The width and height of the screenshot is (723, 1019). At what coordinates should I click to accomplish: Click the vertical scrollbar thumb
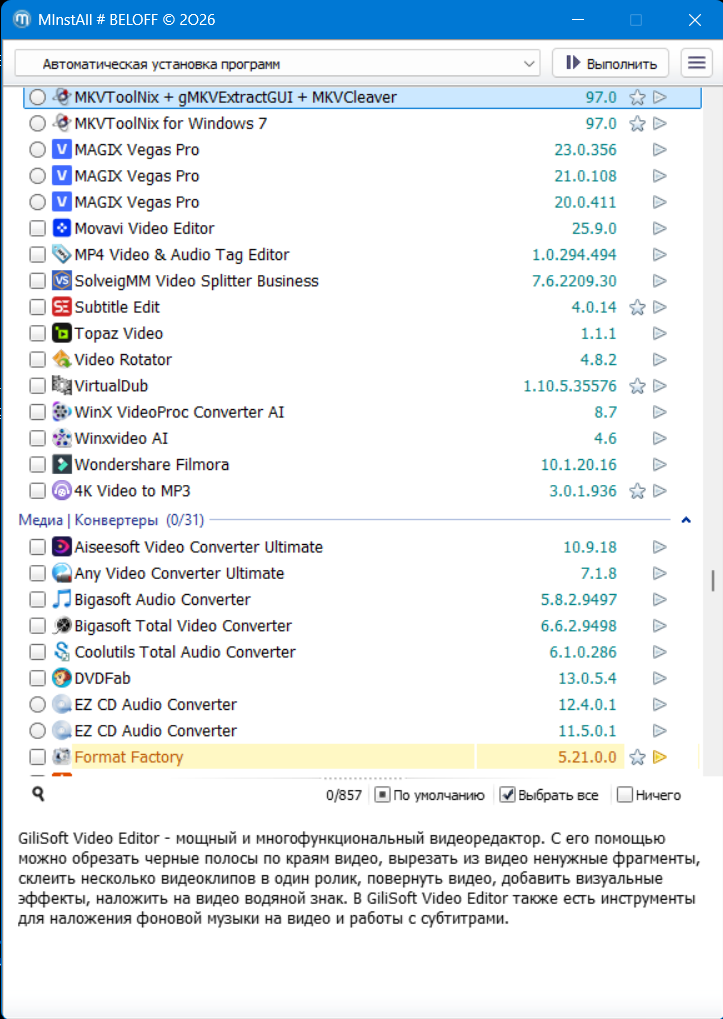pyautogui.click(x=713, y=580)
